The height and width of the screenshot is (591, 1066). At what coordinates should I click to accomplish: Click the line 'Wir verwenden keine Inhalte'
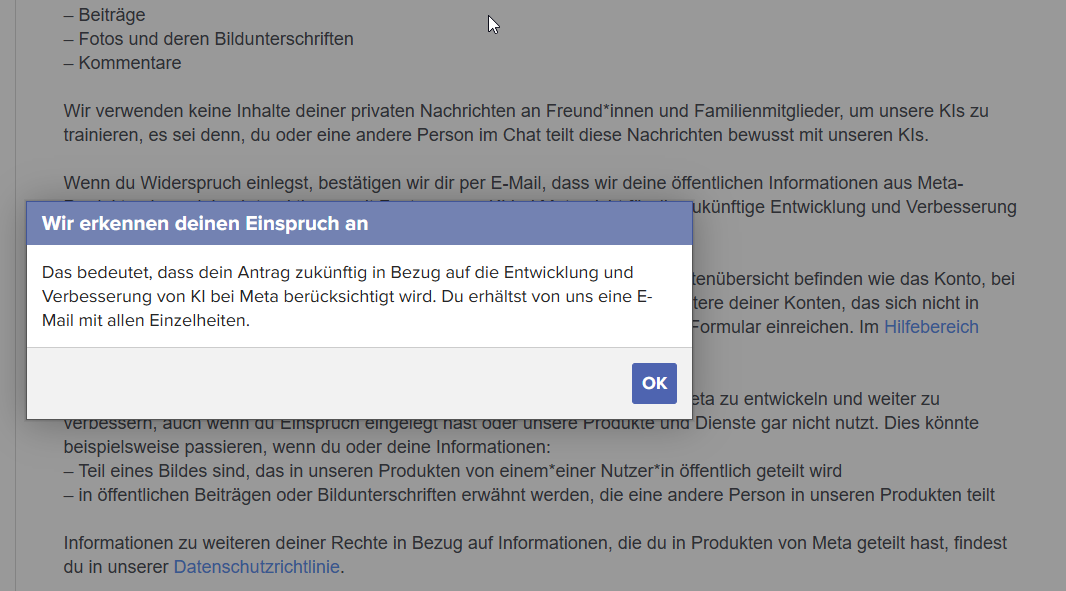coord(525,111)
